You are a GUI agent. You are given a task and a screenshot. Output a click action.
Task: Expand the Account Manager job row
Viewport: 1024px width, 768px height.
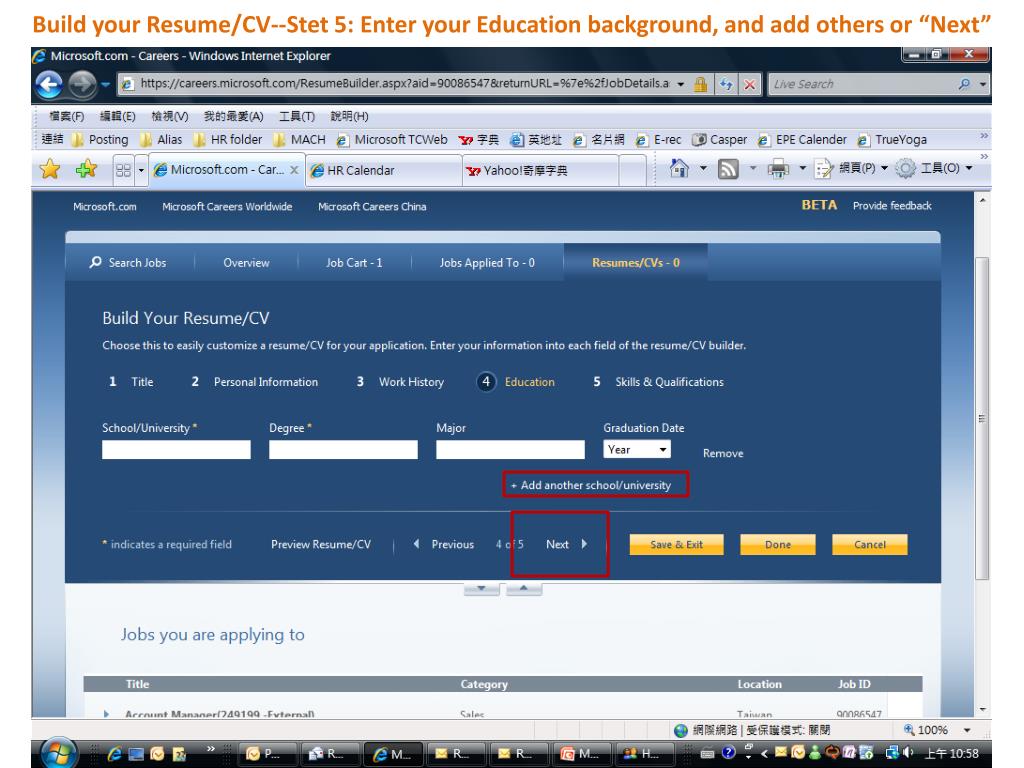coord(106,714)
